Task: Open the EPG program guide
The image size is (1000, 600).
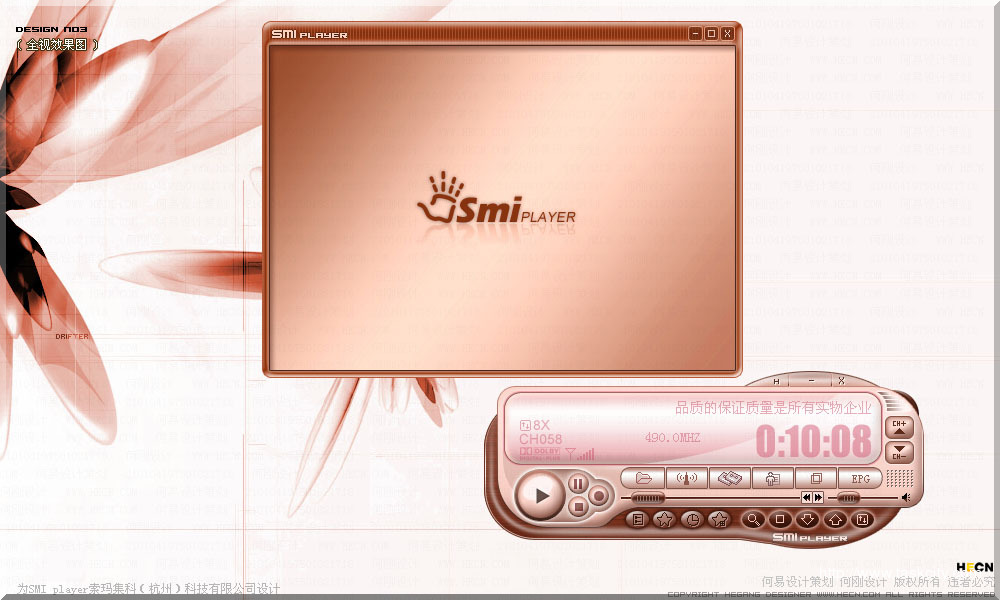Action: [x=860, y=479]
